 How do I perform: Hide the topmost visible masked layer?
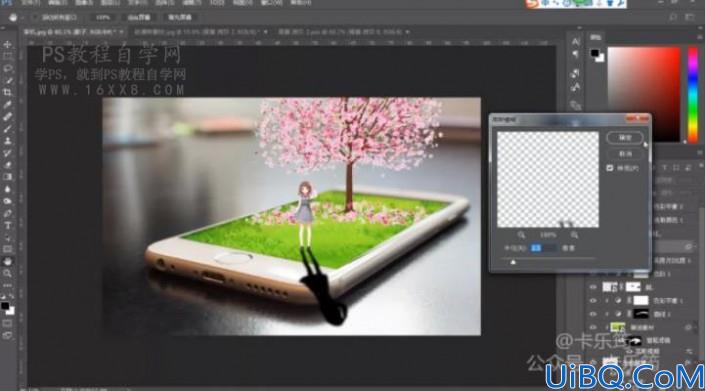click(593, 287)
